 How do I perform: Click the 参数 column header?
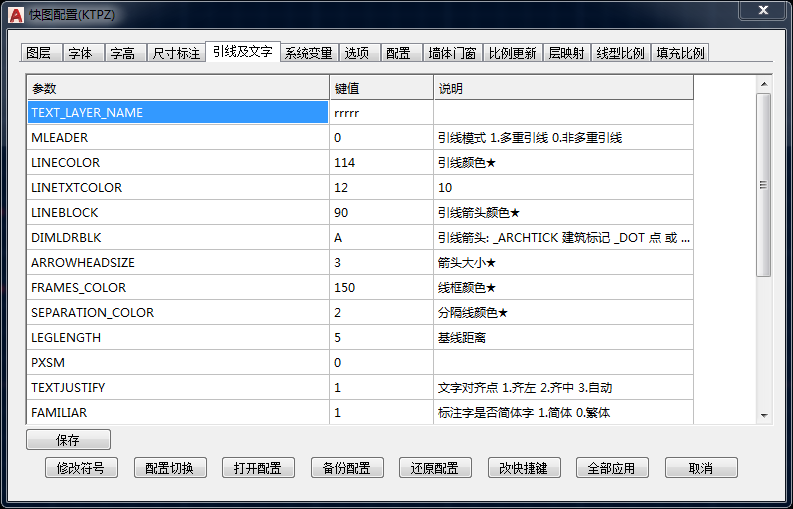[x=178, y=89]
